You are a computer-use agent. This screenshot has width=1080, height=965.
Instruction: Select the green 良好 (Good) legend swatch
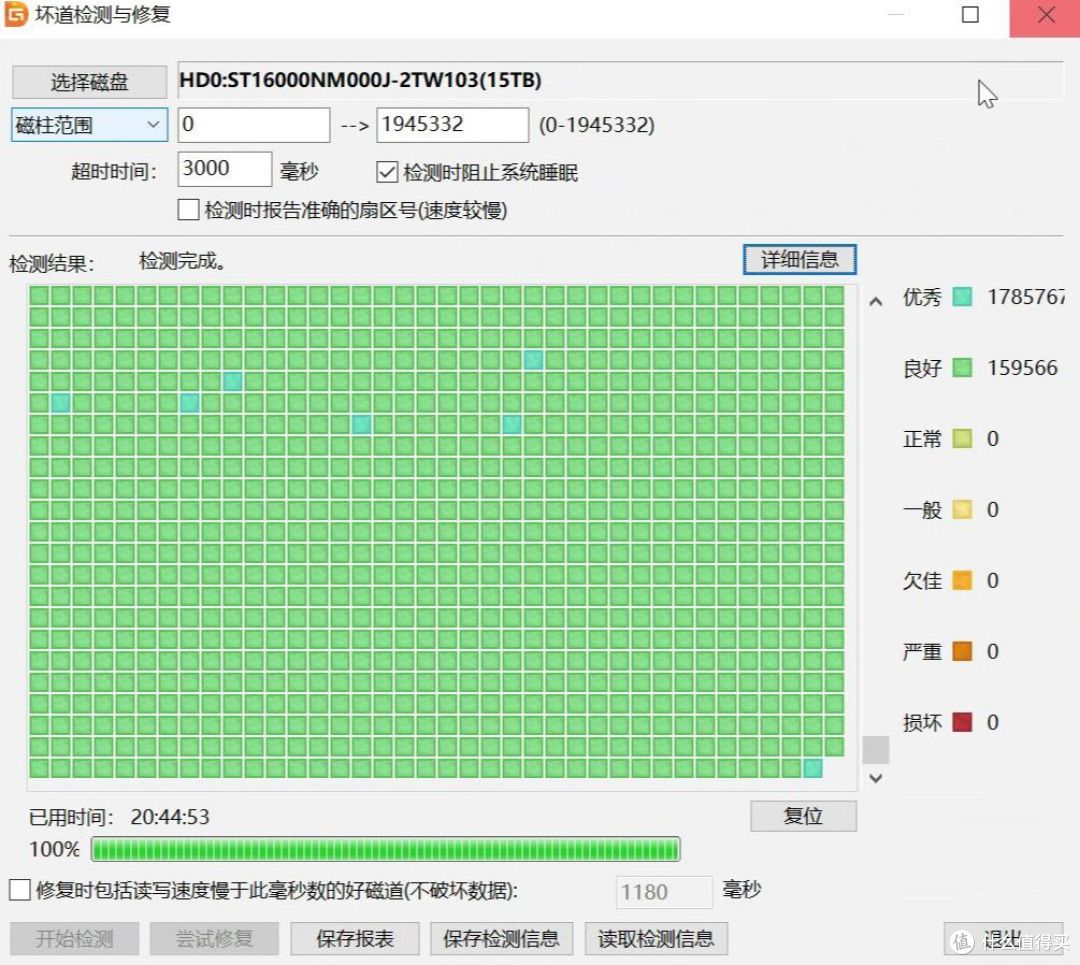pyautogui.click(x=961, y=368)
